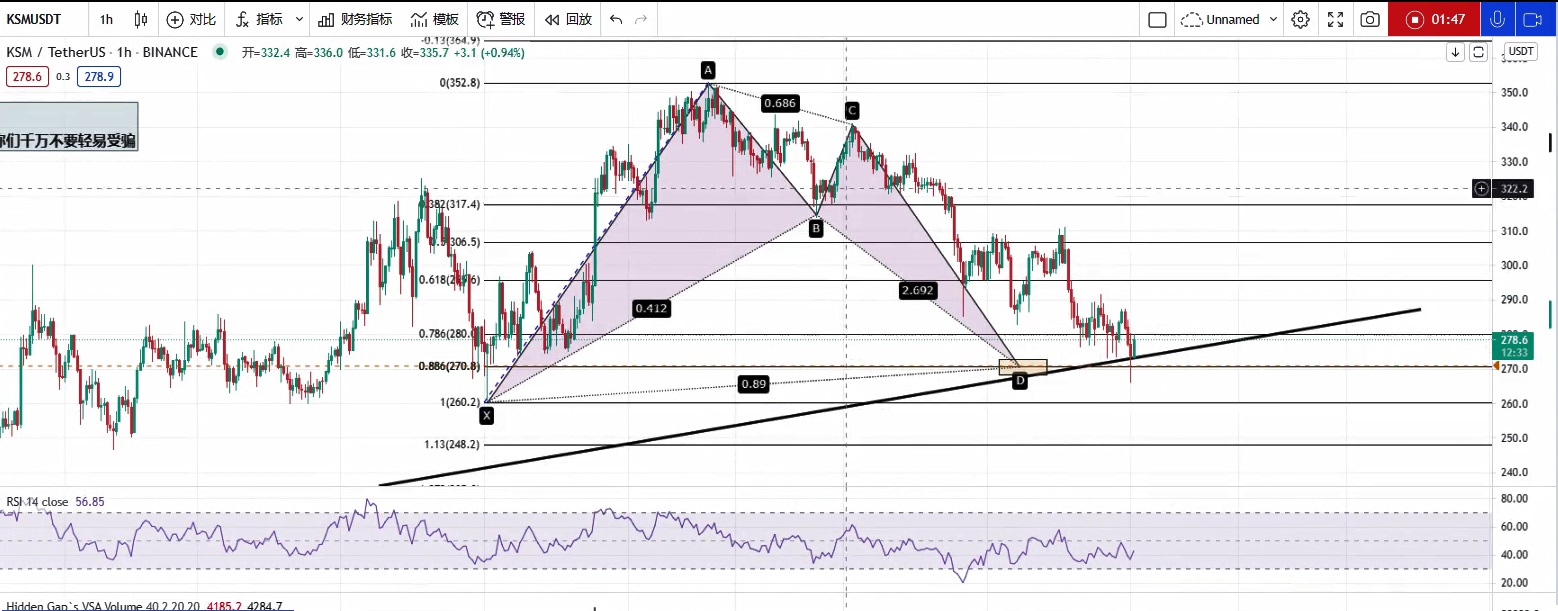
Task: Expand the indicators favorites dropdown arrow
Action: [x=299, y=19]
